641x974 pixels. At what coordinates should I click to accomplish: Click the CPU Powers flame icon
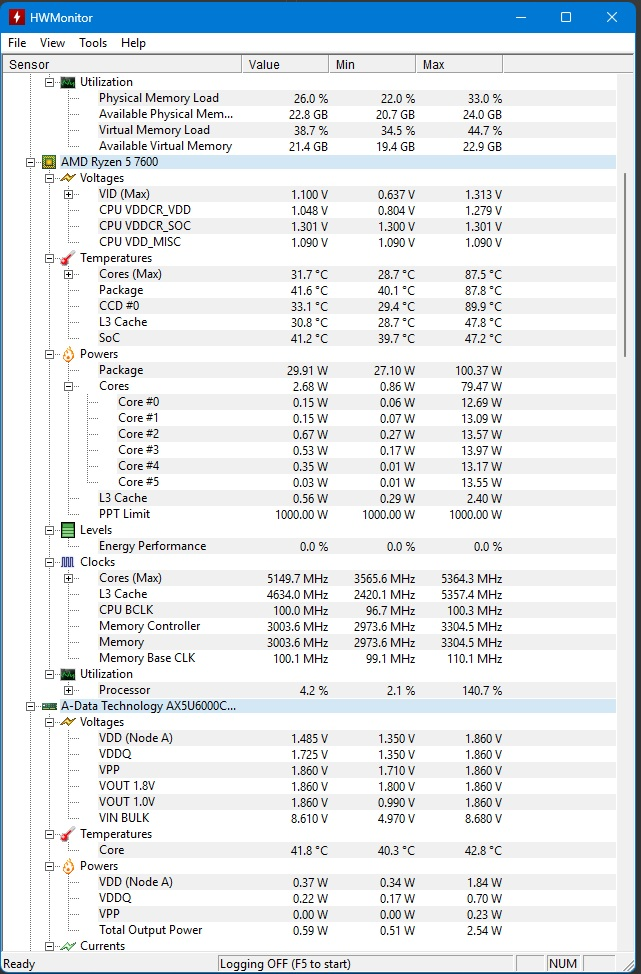pos(68,355)
